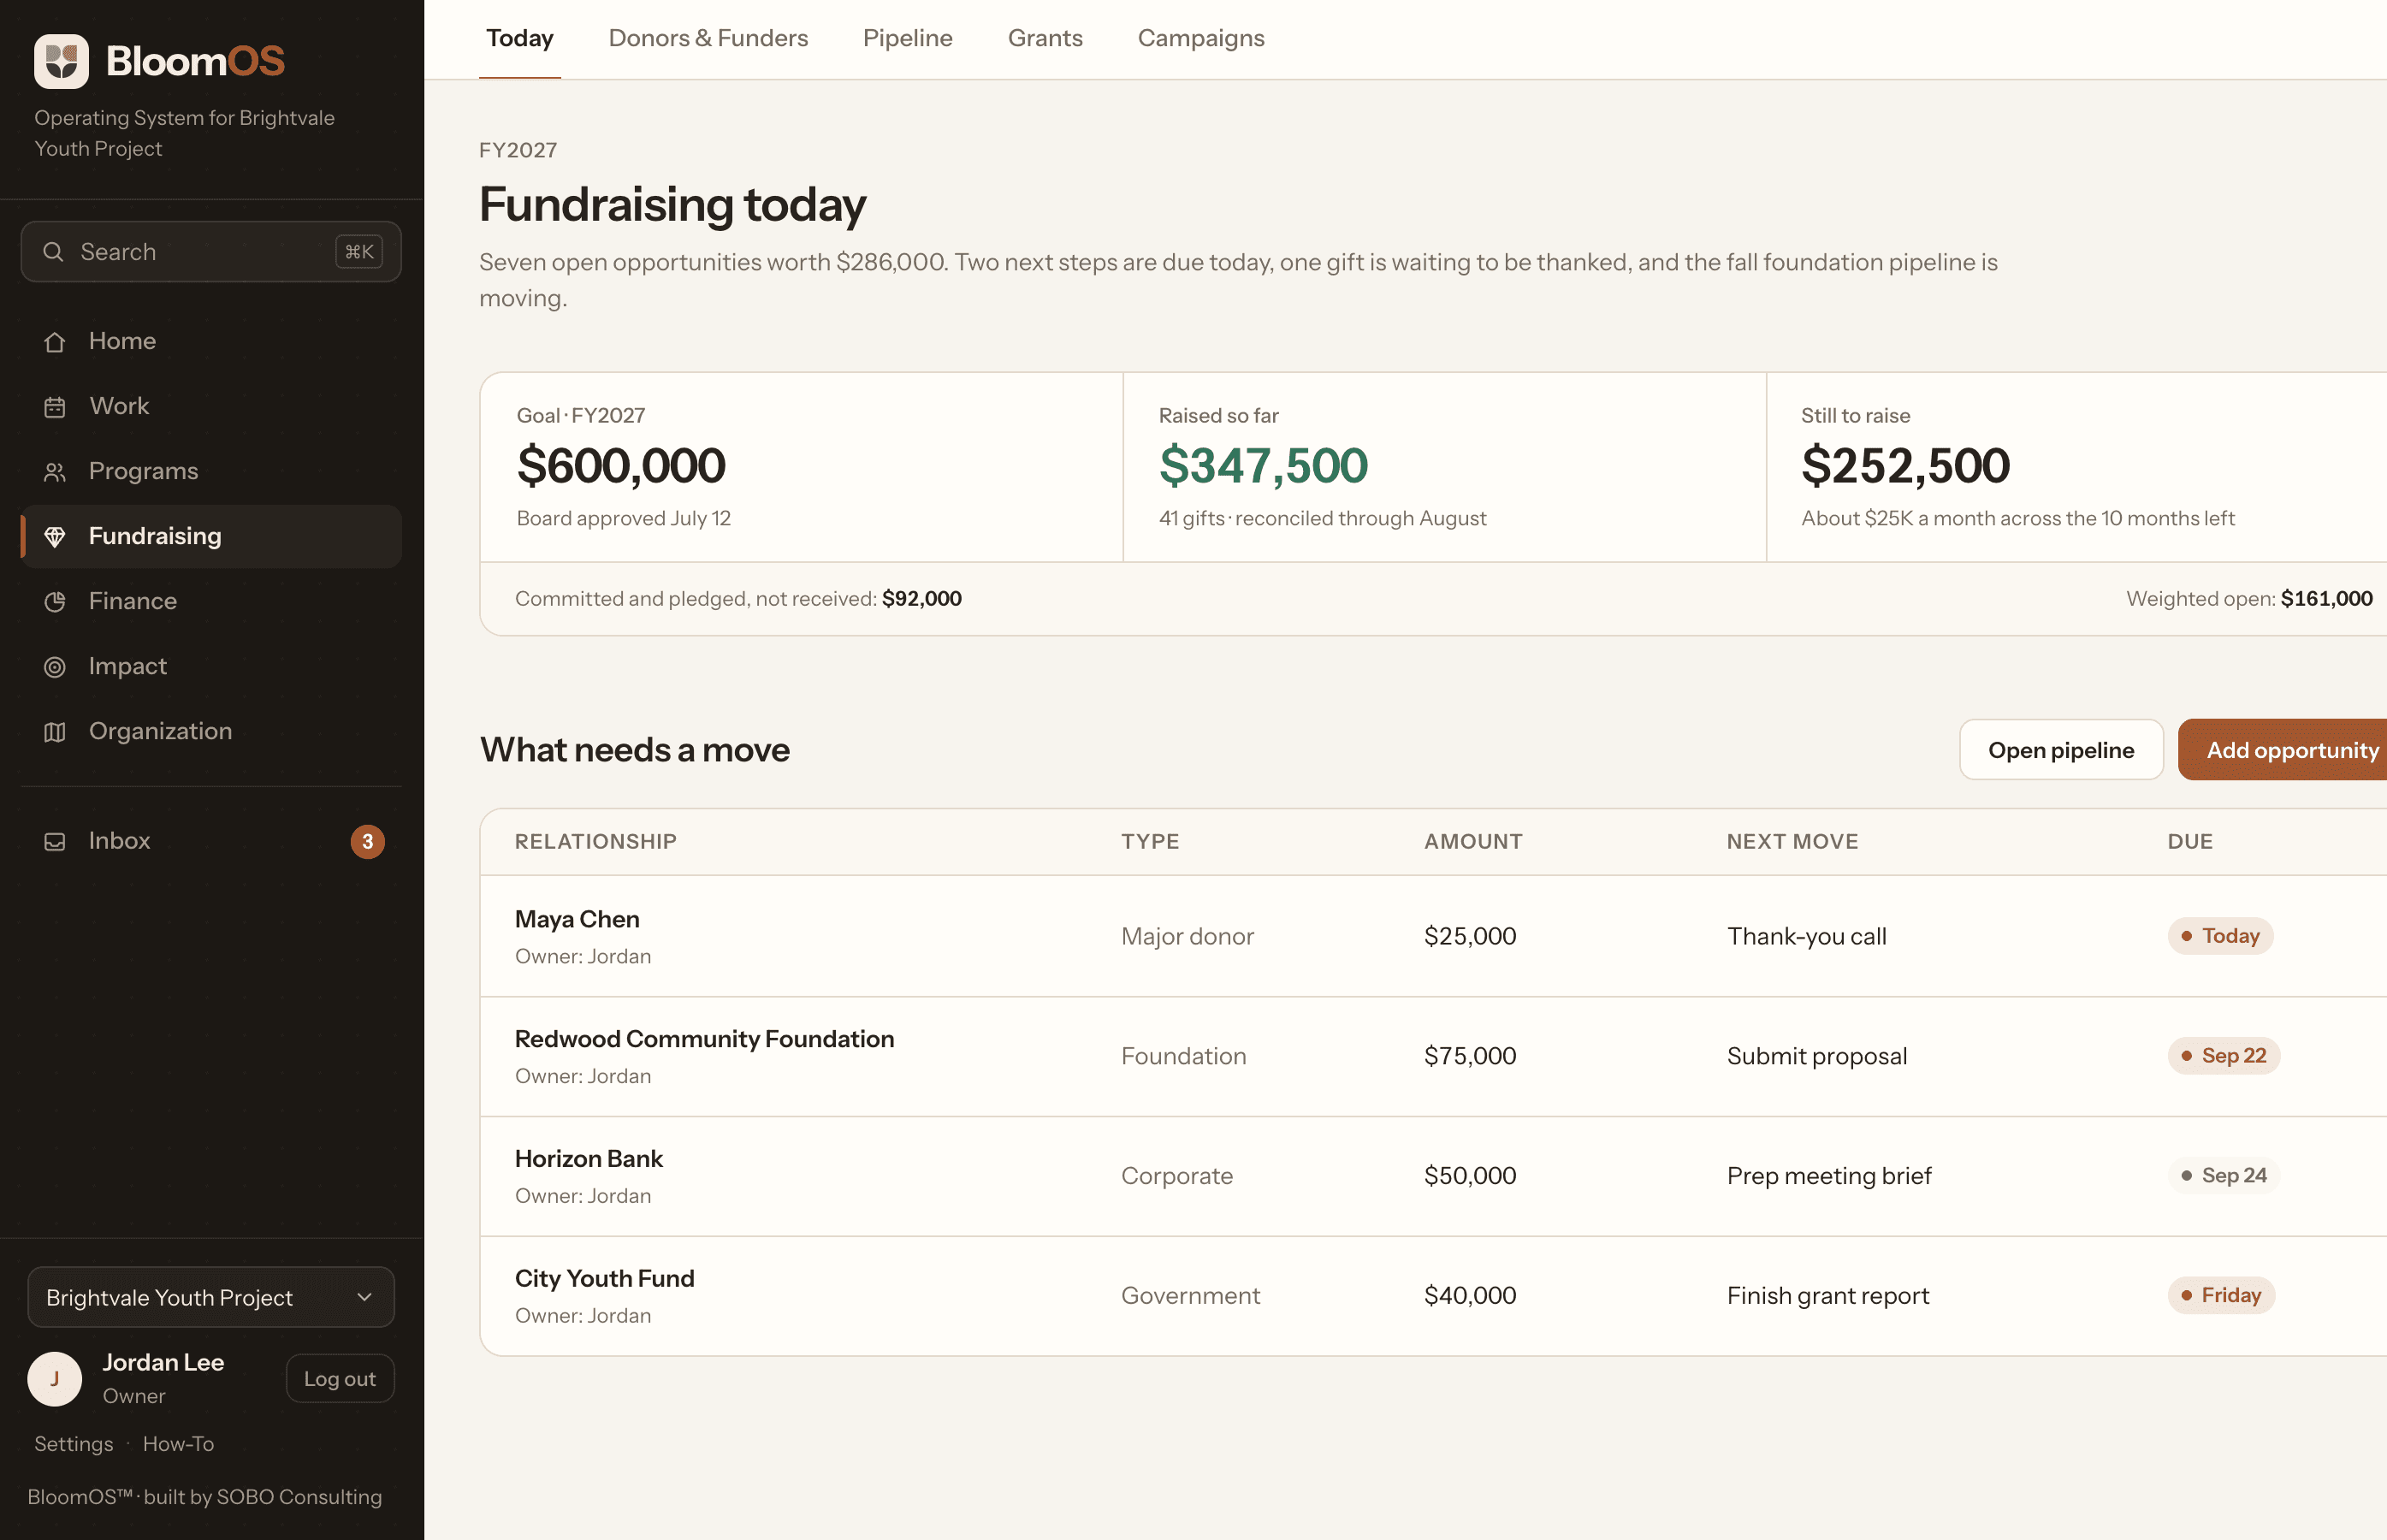Open the Redwood Community Foundation row
This screenshot has height=1540, width=2387.
click(x=1433, y=1056)
